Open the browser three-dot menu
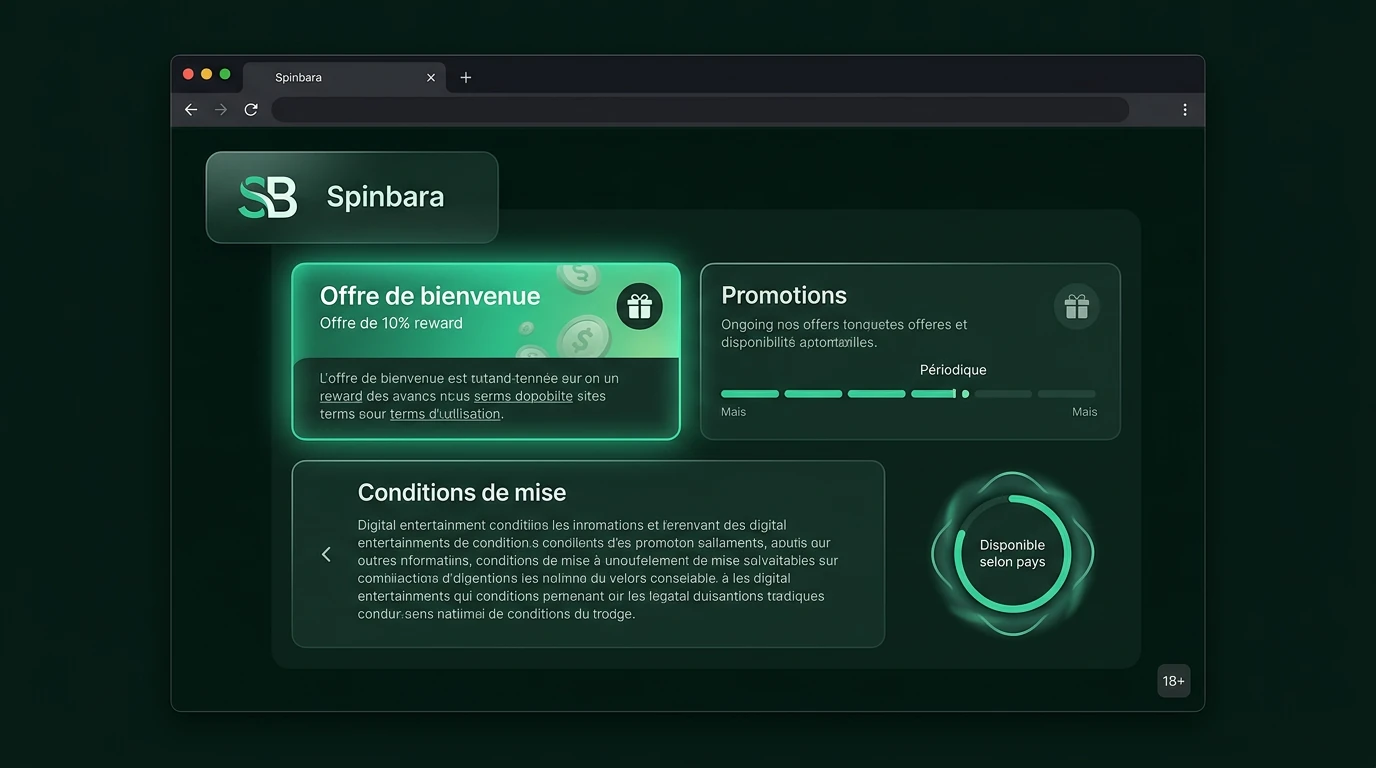1376x768 pixels. coord(1185,110)
